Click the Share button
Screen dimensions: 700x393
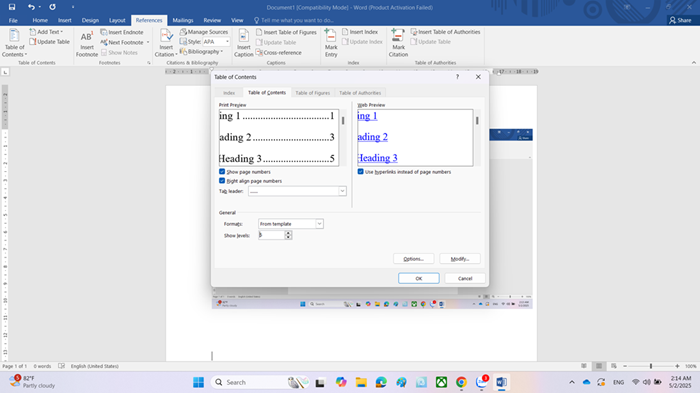coord(680,20)
